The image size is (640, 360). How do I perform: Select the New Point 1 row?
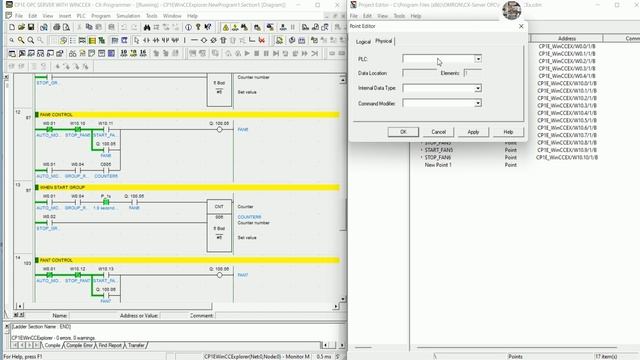tap(438, 165)
